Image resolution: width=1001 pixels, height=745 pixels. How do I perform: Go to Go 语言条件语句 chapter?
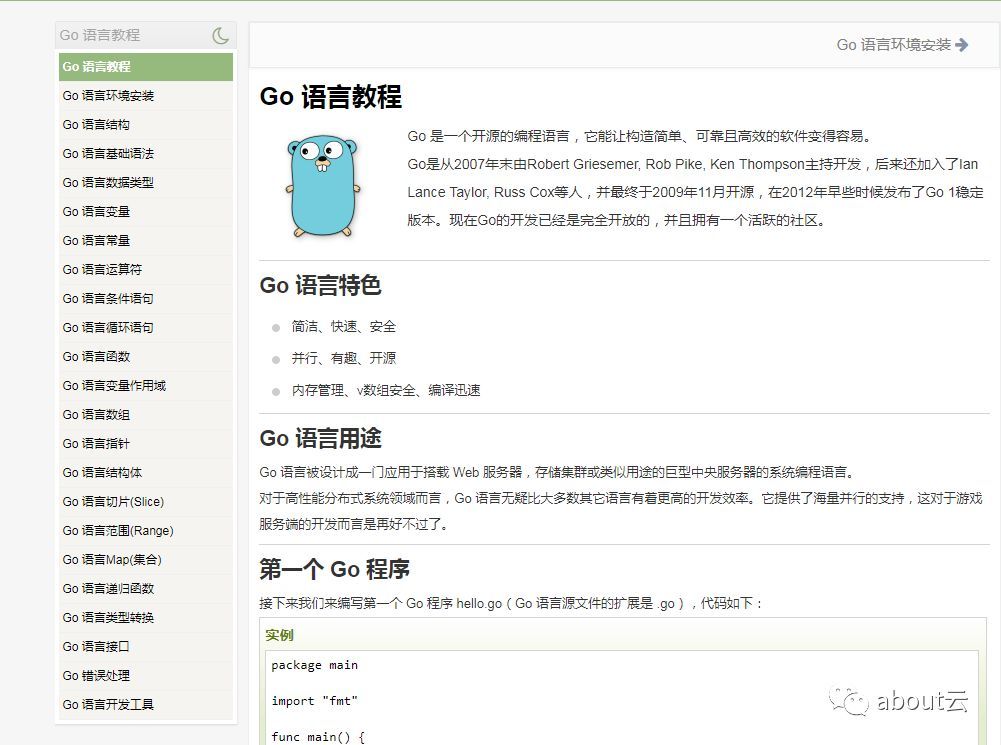pos(146,299)
